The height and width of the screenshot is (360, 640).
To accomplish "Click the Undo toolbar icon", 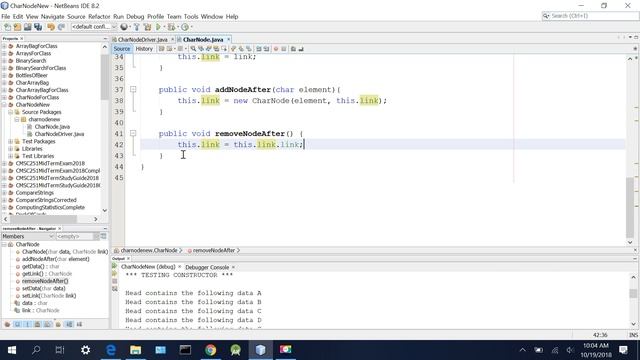I will 51,27.
